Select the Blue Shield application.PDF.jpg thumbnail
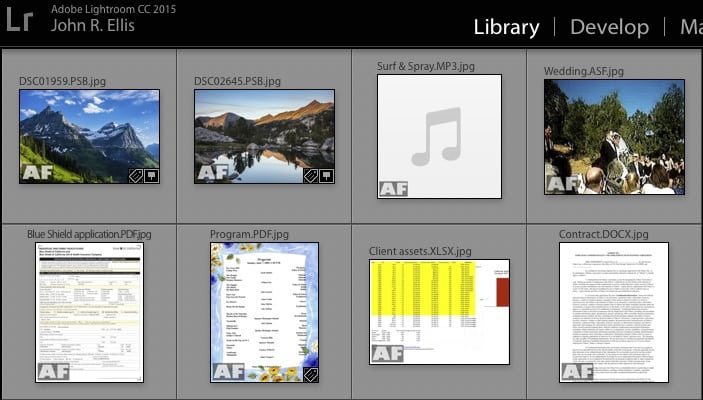This screenshot has height=400, width=703. pos(90,312)
